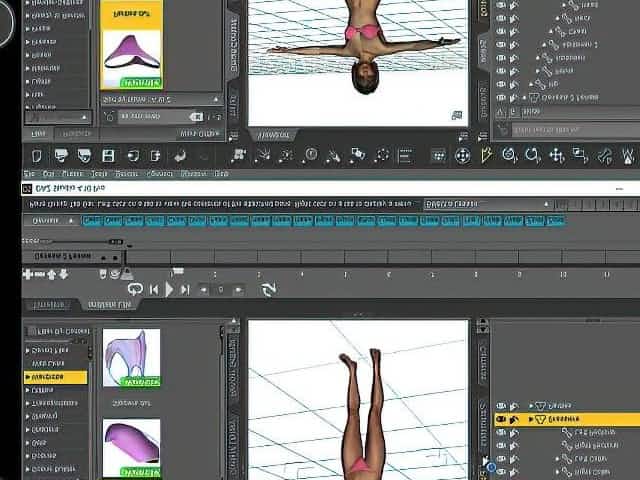Click the plus icon at timeline's left edge
The width and height of the screenshot is (640, 480).
tap(28, 274)
